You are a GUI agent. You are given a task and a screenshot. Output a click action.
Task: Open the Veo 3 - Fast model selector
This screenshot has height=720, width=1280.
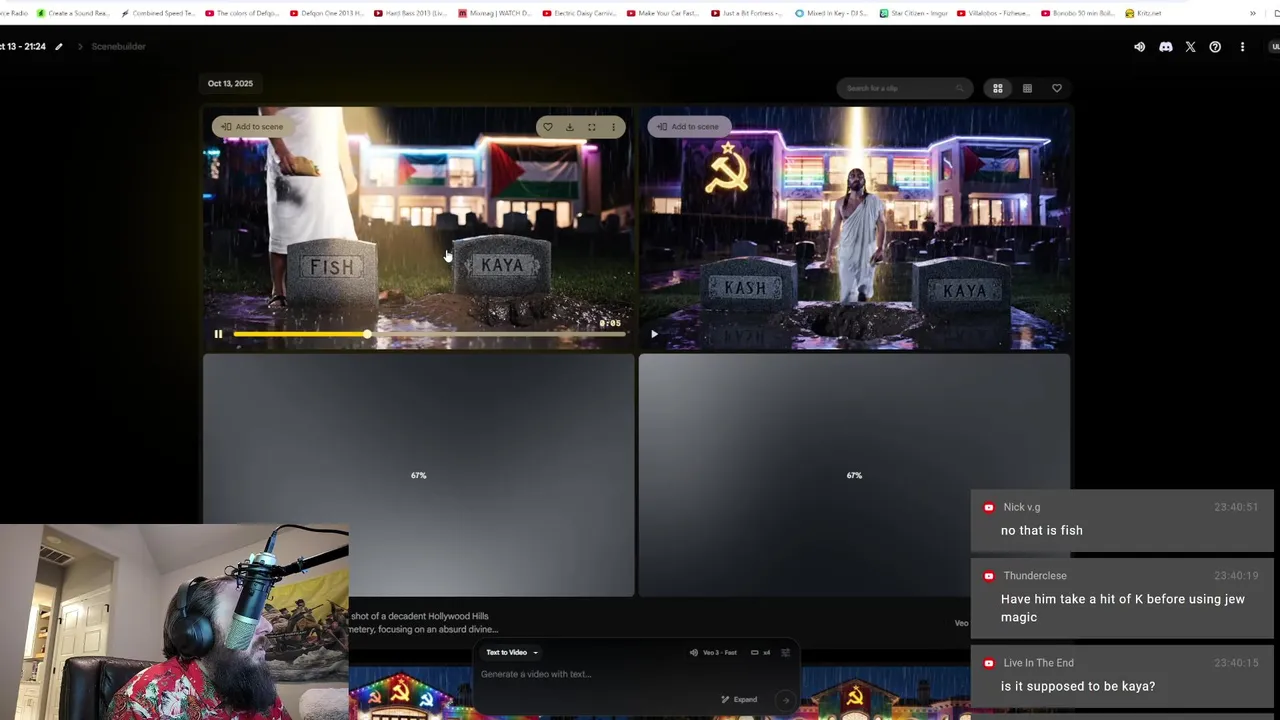713,653
